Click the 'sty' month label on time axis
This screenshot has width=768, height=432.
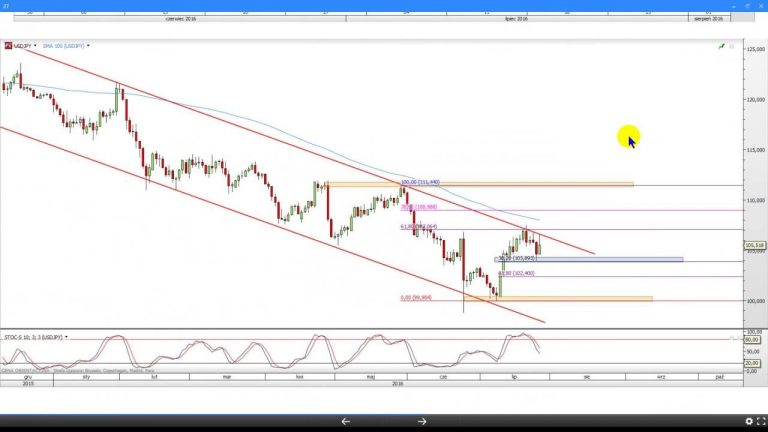tap(86, 377)
